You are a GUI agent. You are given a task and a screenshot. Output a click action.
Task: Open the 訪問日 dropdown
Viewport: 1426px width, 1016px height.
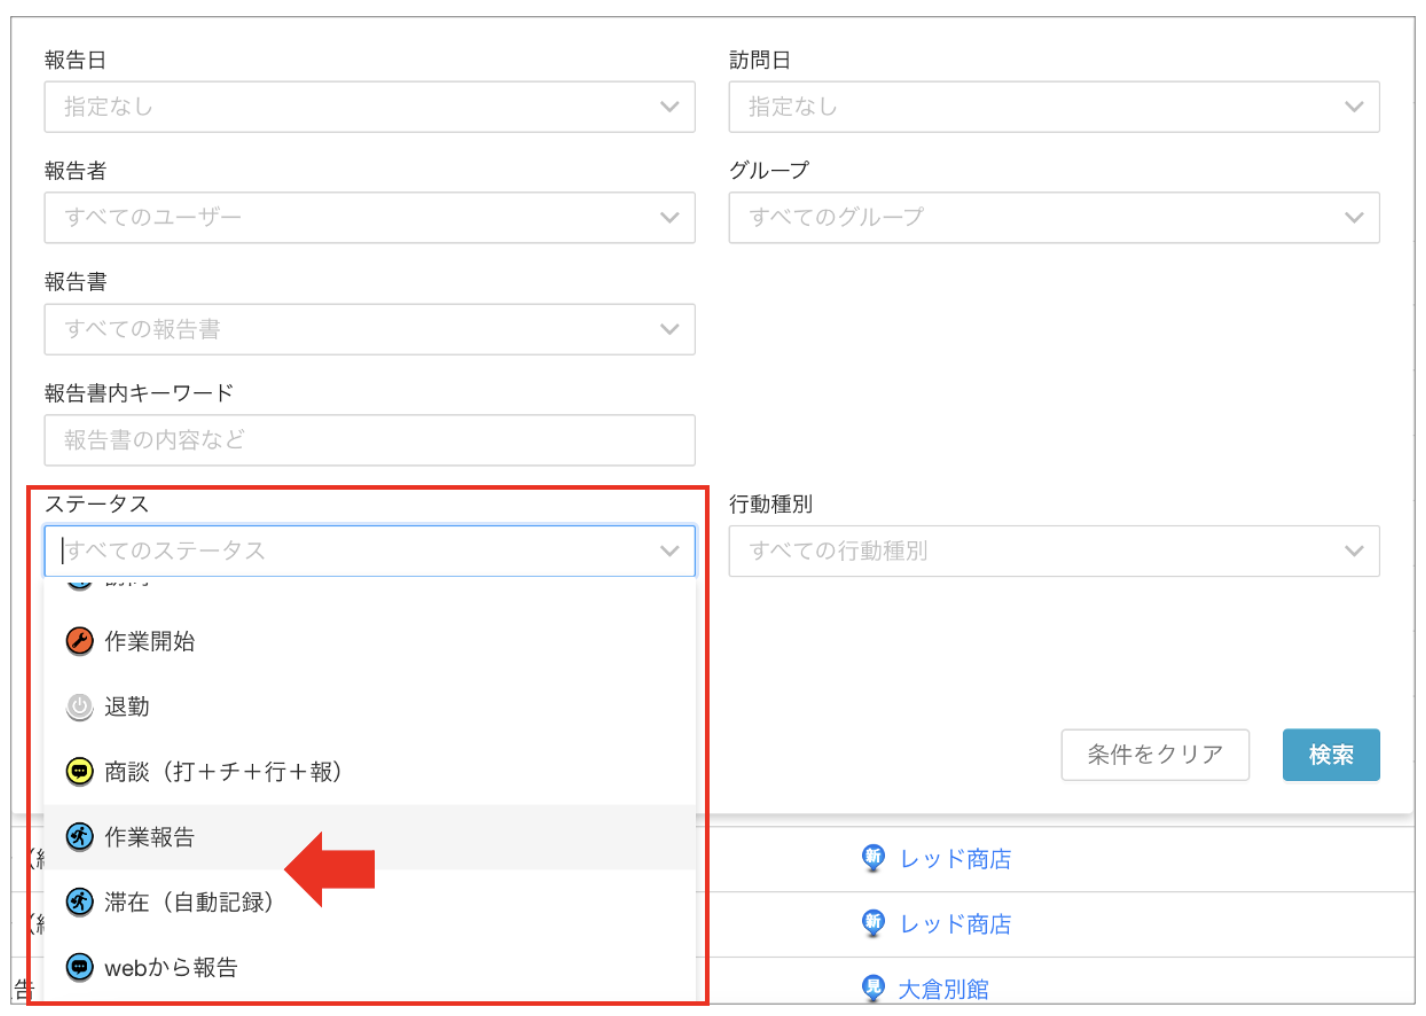point(1054,107)
